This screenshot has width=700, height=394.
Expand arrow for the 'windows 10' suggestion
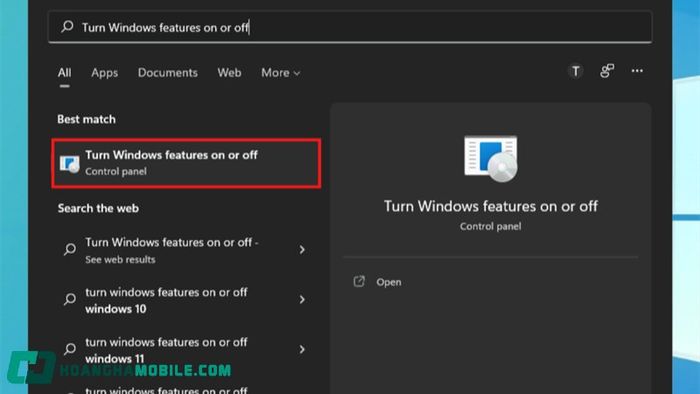point(302,299)
